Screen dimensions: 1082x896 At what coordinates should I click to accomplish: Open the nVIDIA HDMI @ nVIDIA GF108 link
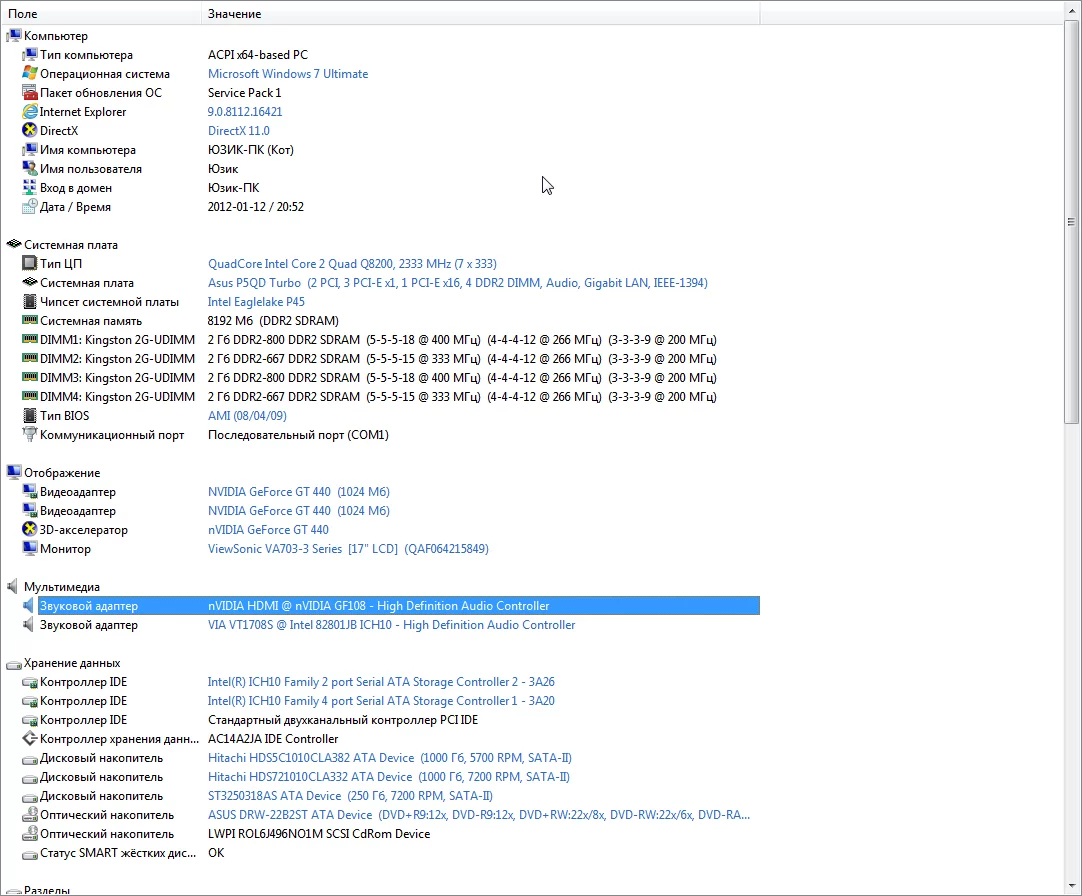tap(379, 605)
